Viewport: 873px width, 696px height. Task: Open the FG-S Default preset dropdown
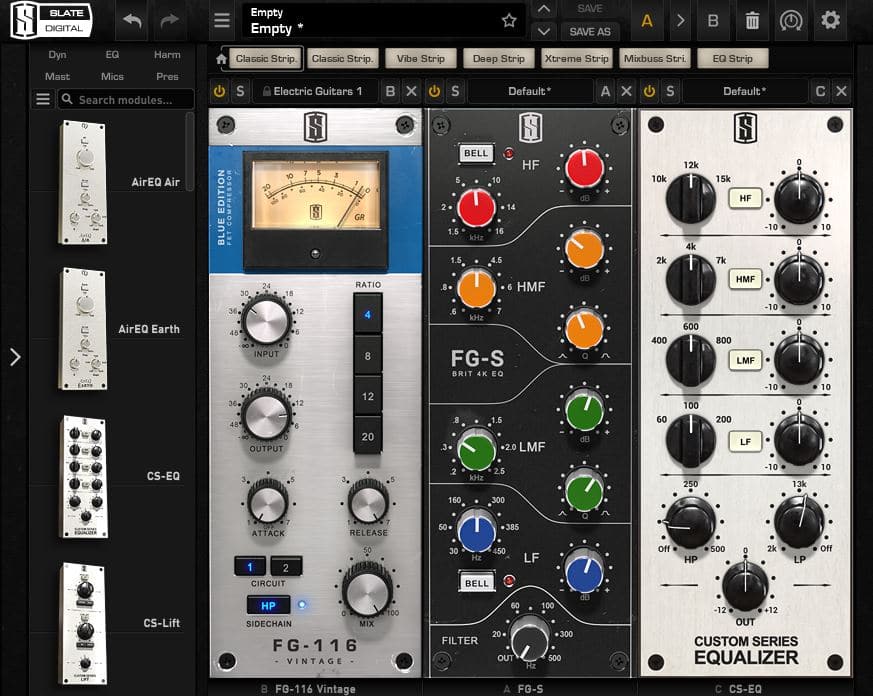[529, 91]
